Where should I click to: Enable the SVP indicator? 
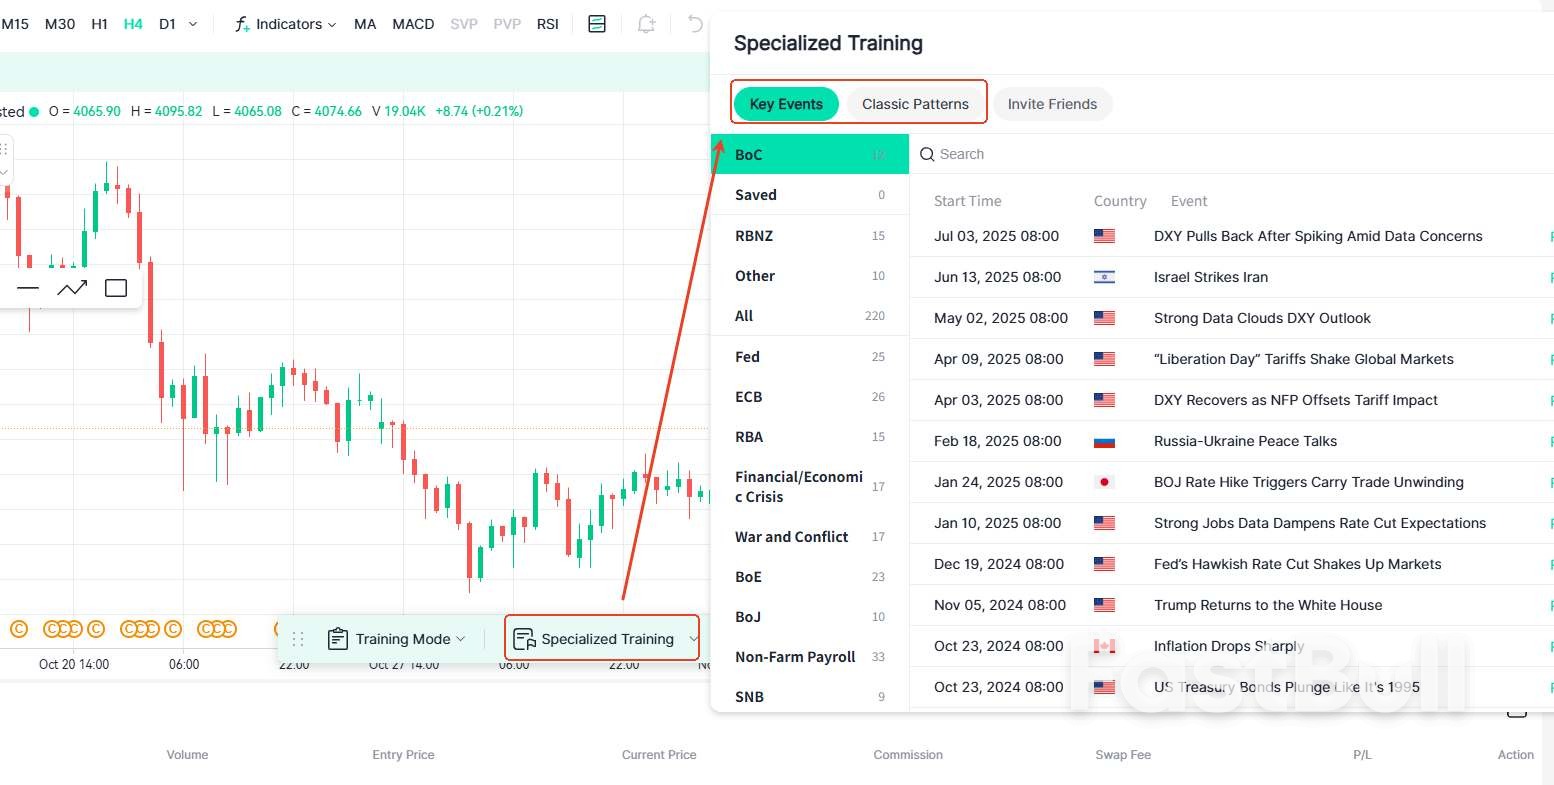click(463, 23)
